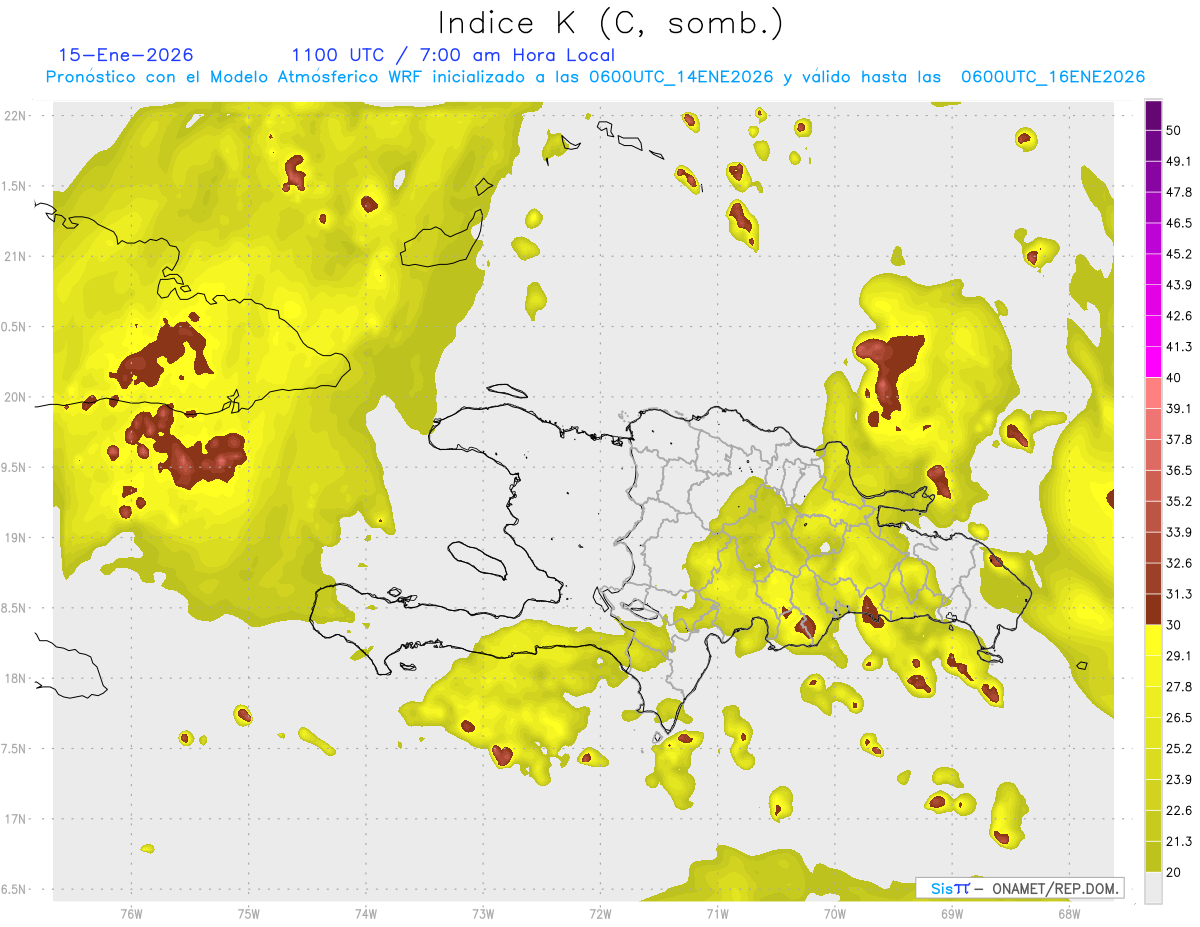This screenshot has height=927, width=1200.
Task: Click the brown legend swatch between 30 and 31.3
Action: (1153, 609)
